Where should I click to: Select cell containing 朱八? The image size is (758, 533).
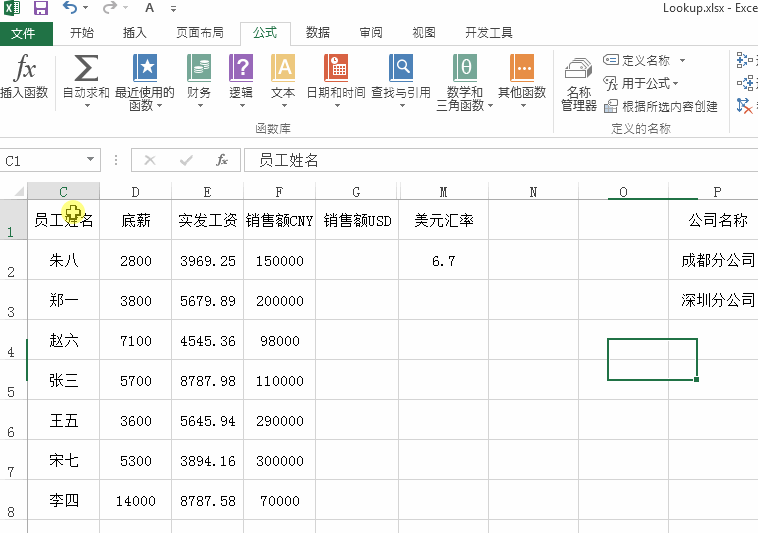63,261
